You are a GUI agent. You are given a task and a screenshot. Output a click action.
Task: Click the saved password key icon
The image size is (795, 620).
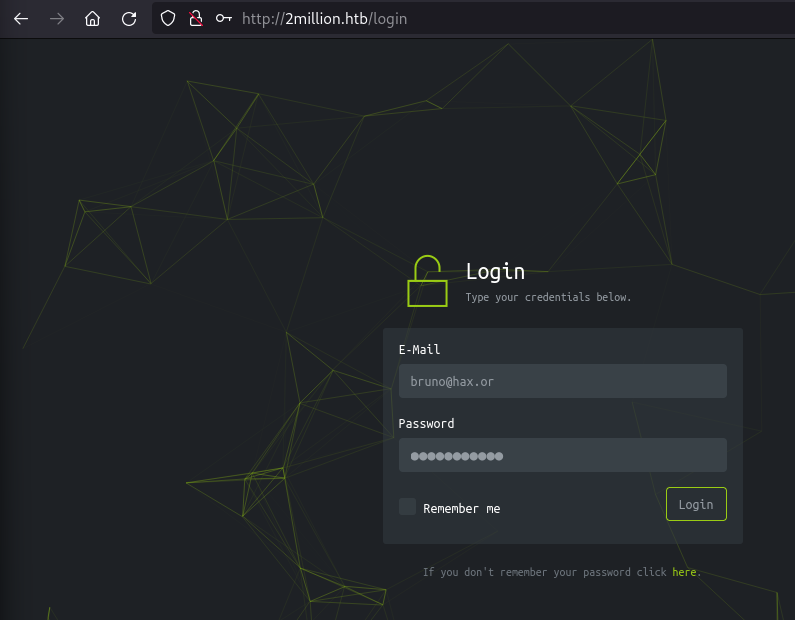(x=224, y=18)
